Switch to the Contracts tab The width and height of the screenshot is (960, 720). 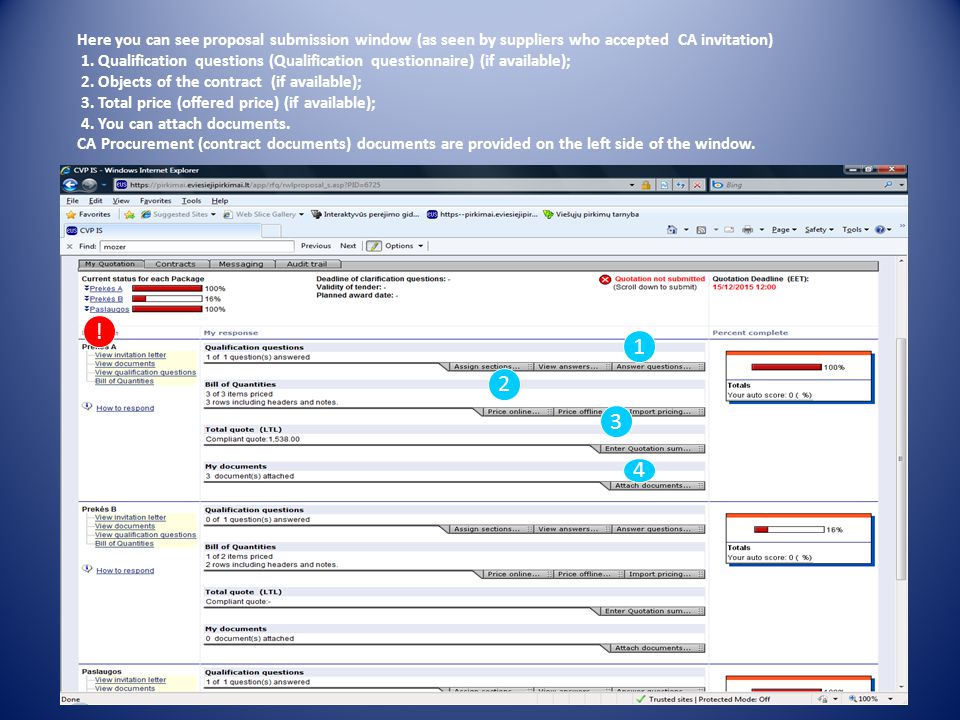(175, 264)
